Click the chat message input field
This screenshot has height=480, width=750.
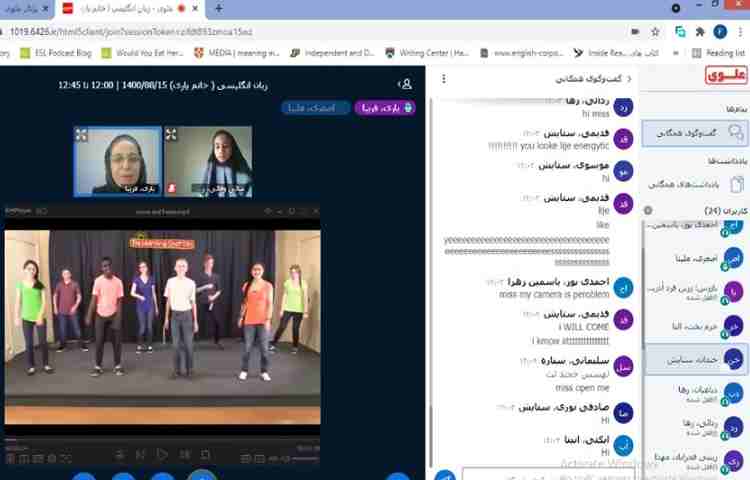click(x=540, y=474)
